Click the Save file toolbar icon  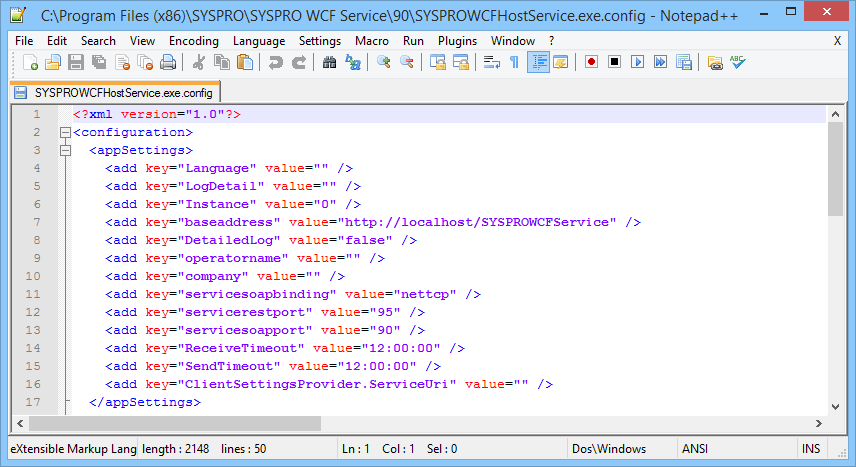tap(75, 62)
